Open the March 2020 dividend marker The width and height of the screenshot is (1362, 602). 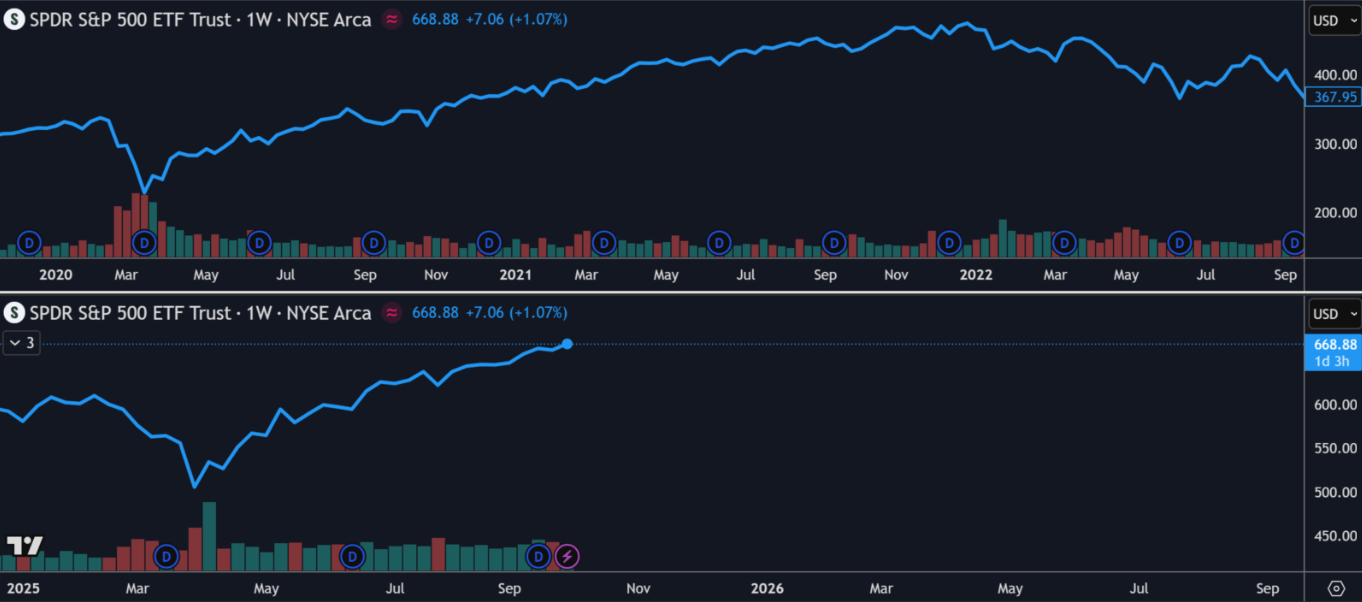pyautogui.click(x=145, y=242)
